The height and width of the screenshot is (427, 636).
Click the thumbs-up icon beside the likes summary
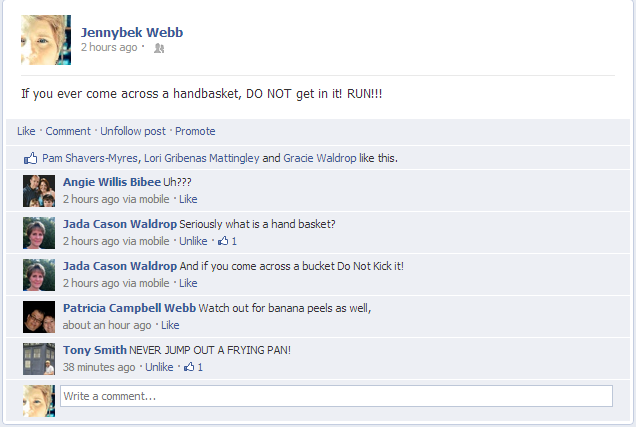click(x=30, y=158)
